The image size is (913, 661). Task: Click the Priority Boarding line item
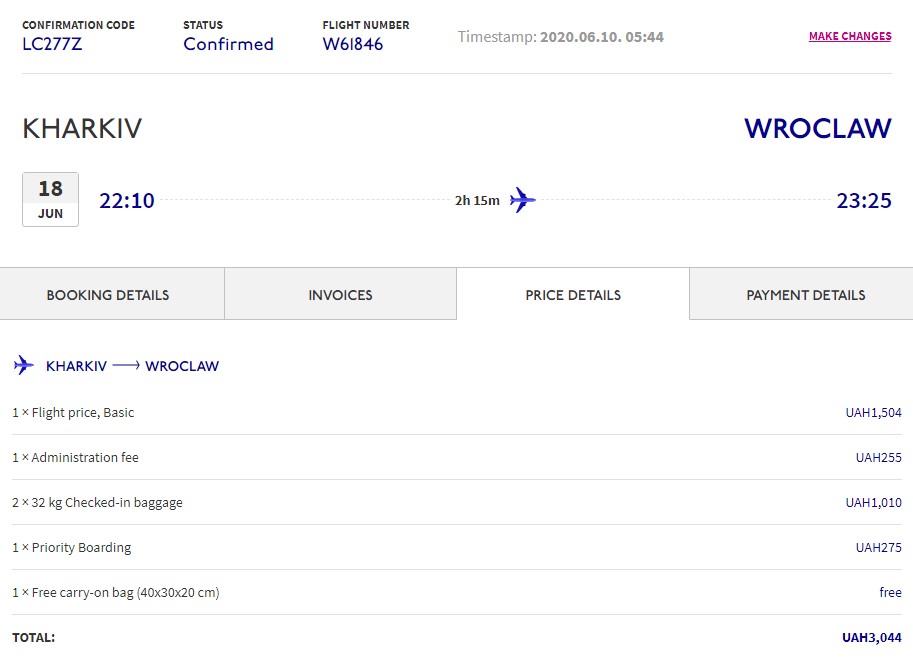tap(72, 548)
